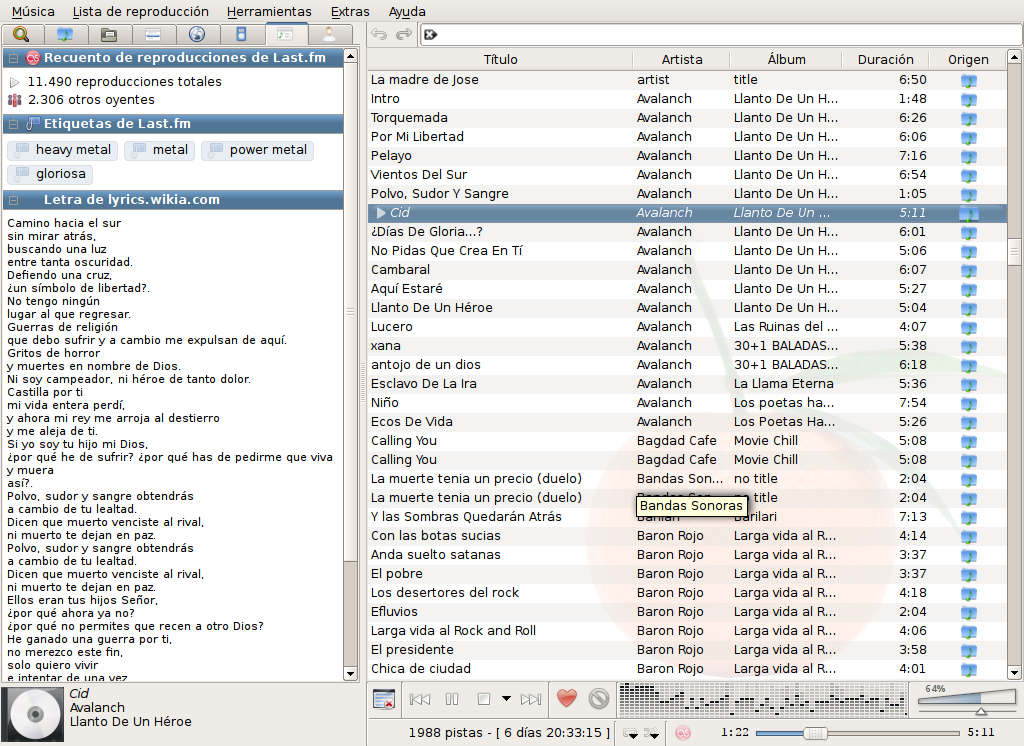The image size is (1024, 746).
Task: Open the repeat mode dropdown
Action: (631, 734)
